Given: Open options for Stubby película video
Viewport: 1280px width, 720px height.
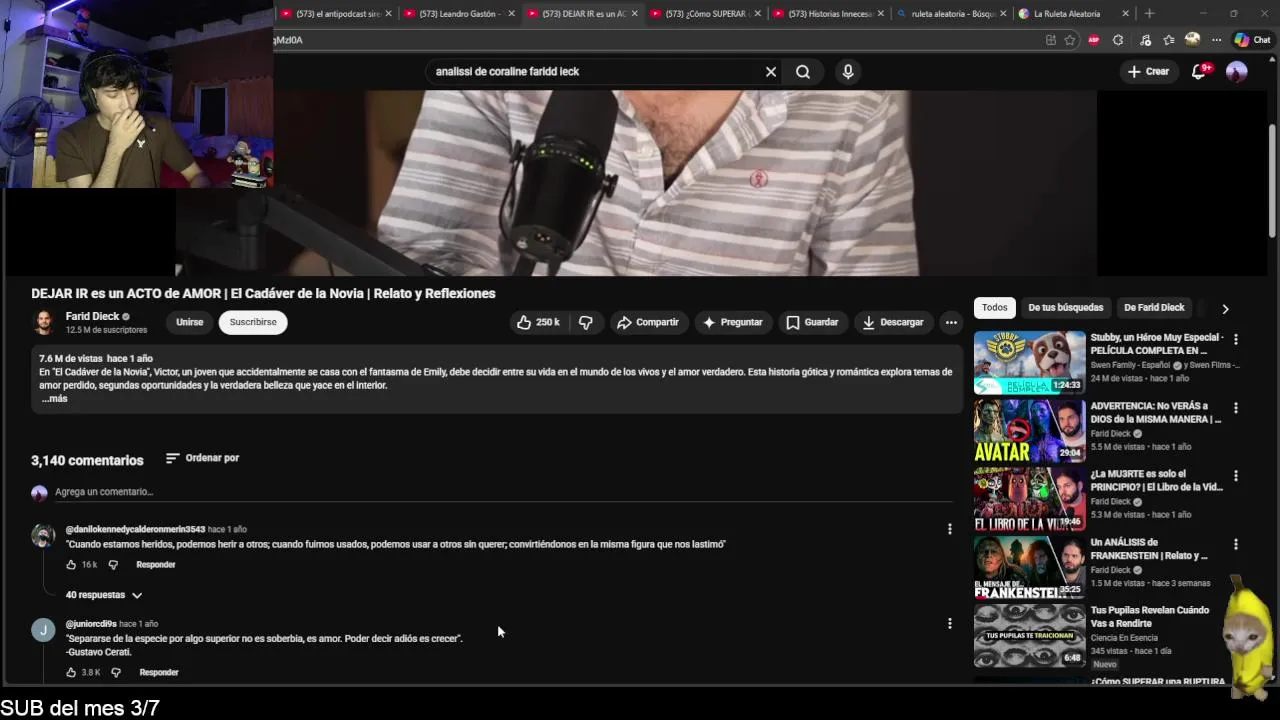Looking at the screenshot, I should tap(1236, 339).
